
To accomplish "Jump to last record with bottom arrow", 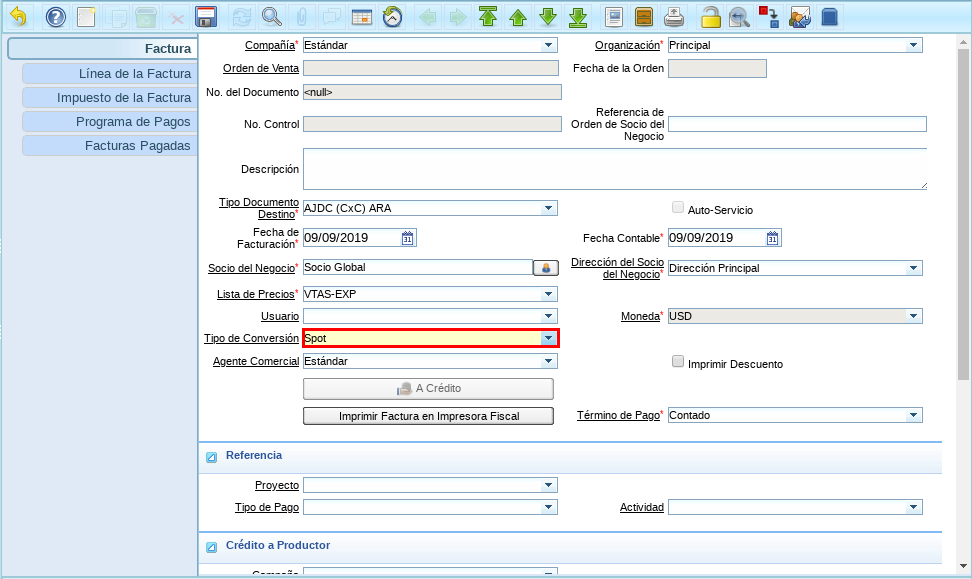I will (x=577, y=17).
